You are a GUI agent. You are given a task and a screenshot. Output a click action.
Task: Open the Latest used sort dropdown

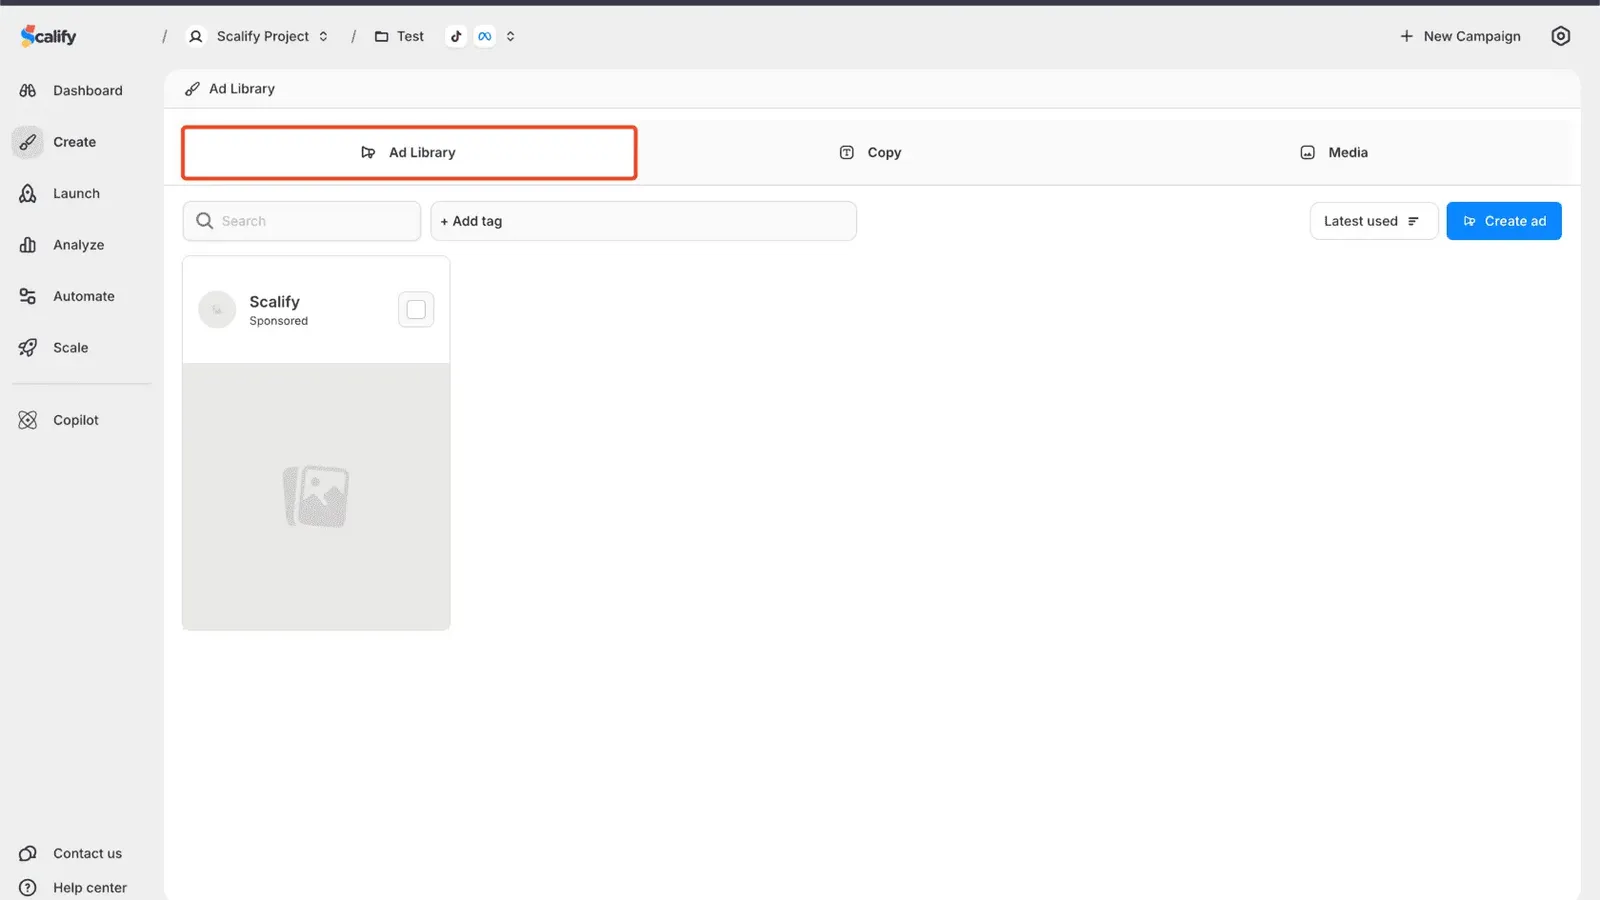coord(1373,221)
